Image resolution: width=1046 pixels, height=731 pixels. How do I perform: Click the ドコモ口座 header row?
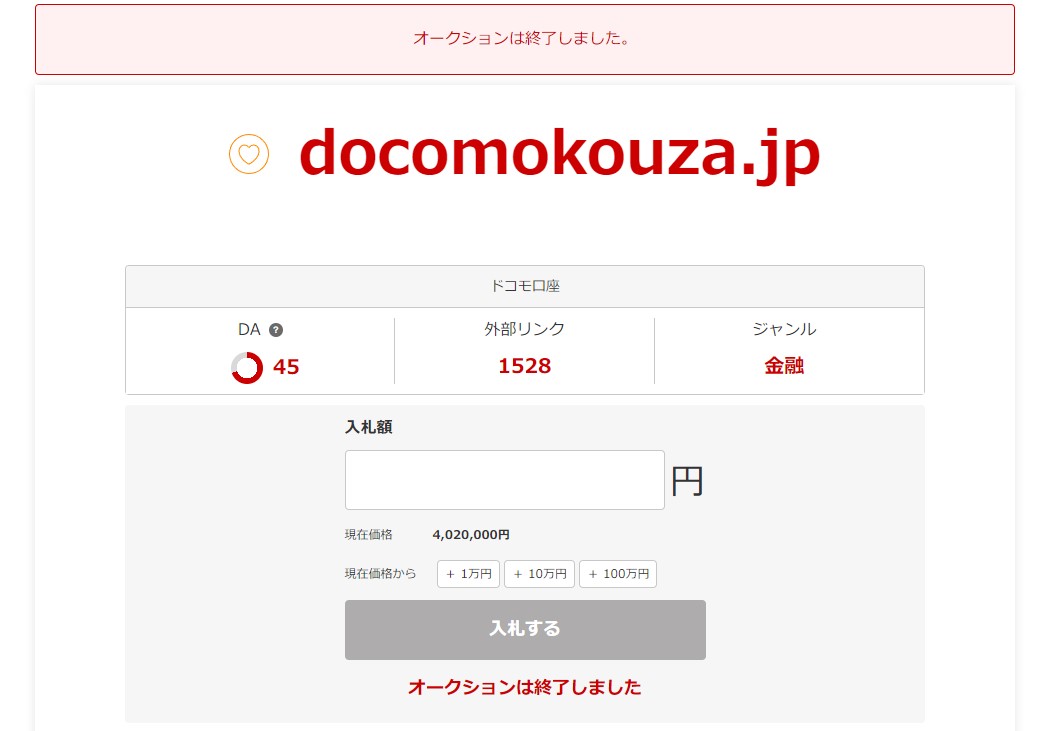tap(525, 286)
